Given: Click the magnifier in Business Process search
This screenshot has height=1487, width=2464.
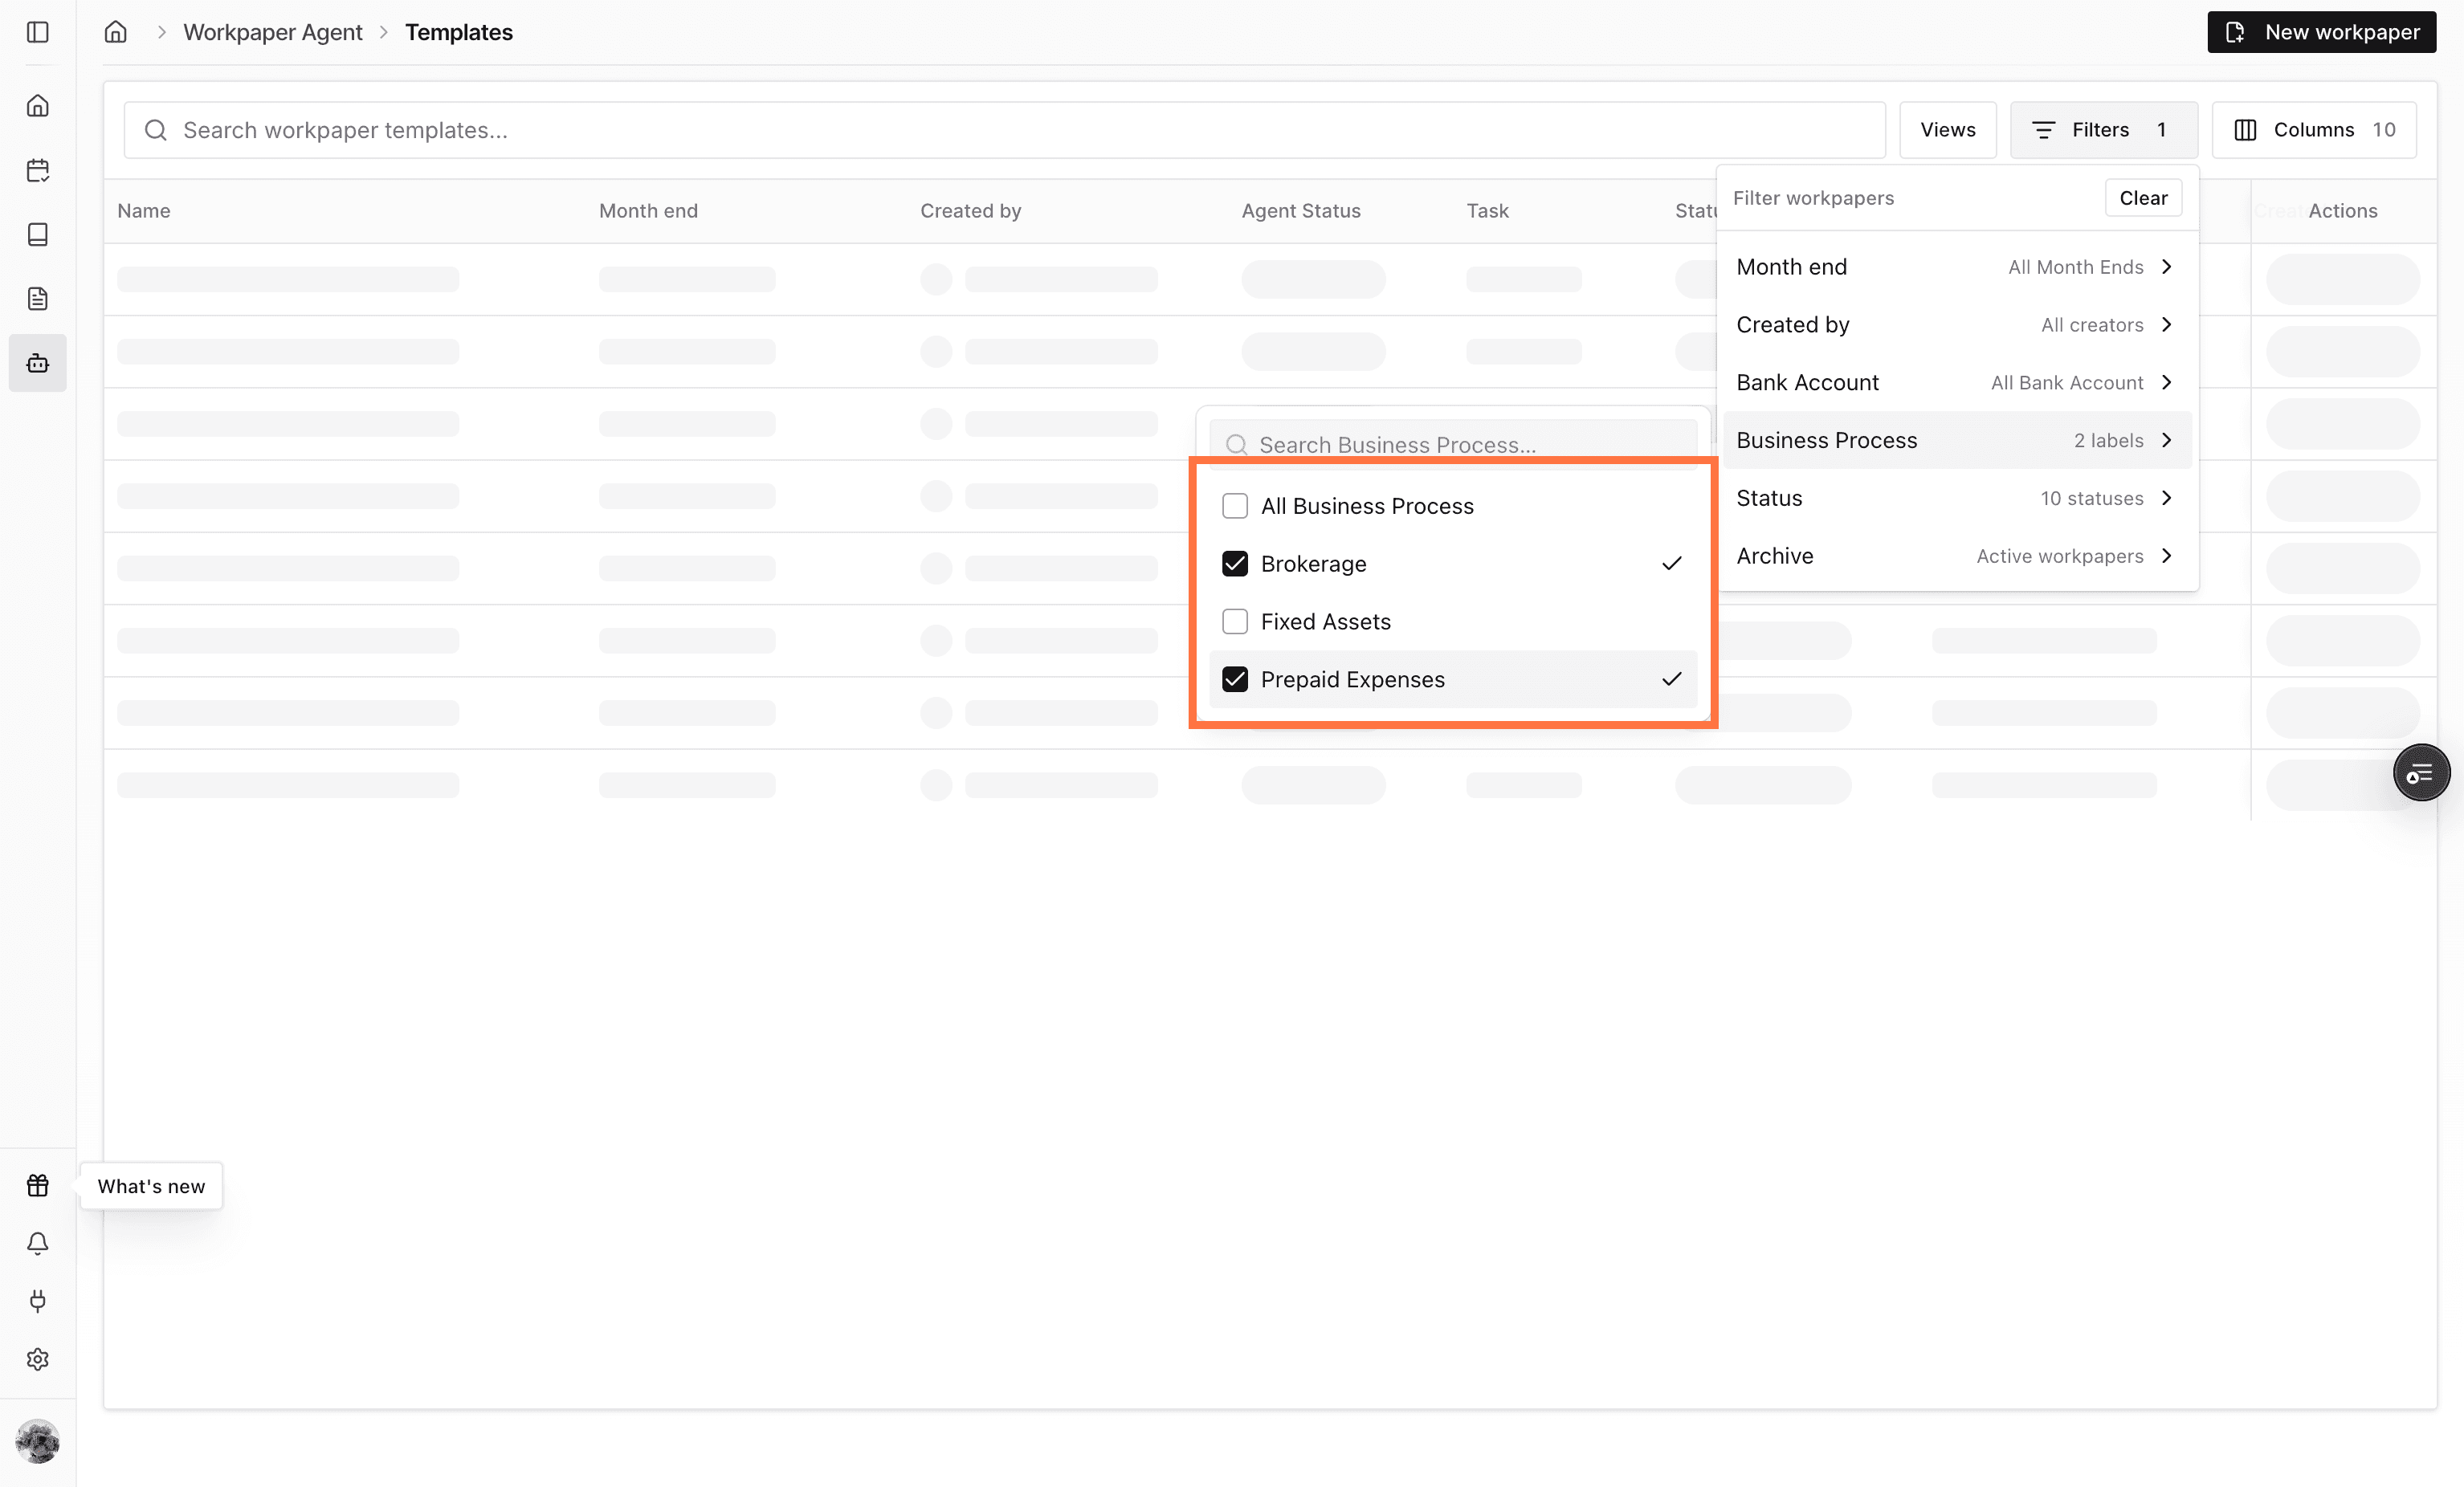Looking at the screenshot, I should click(x=1237, y=445).
